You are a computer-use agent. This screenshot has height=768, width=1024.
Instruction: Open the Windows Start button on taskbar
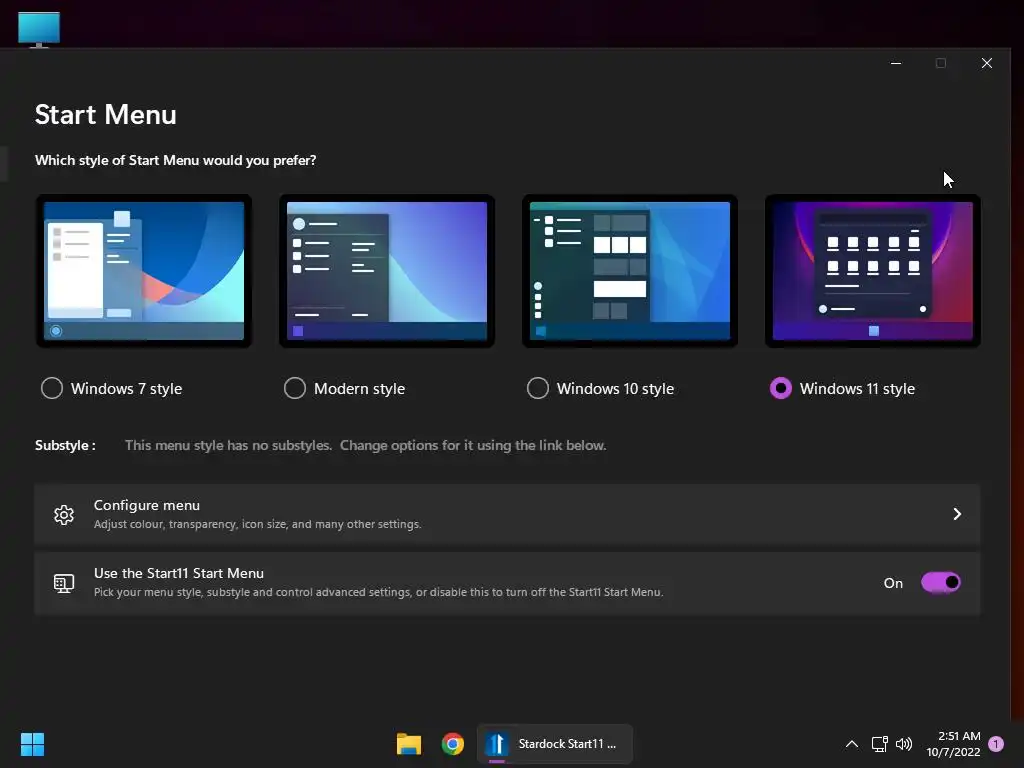(x=32, y=744)
